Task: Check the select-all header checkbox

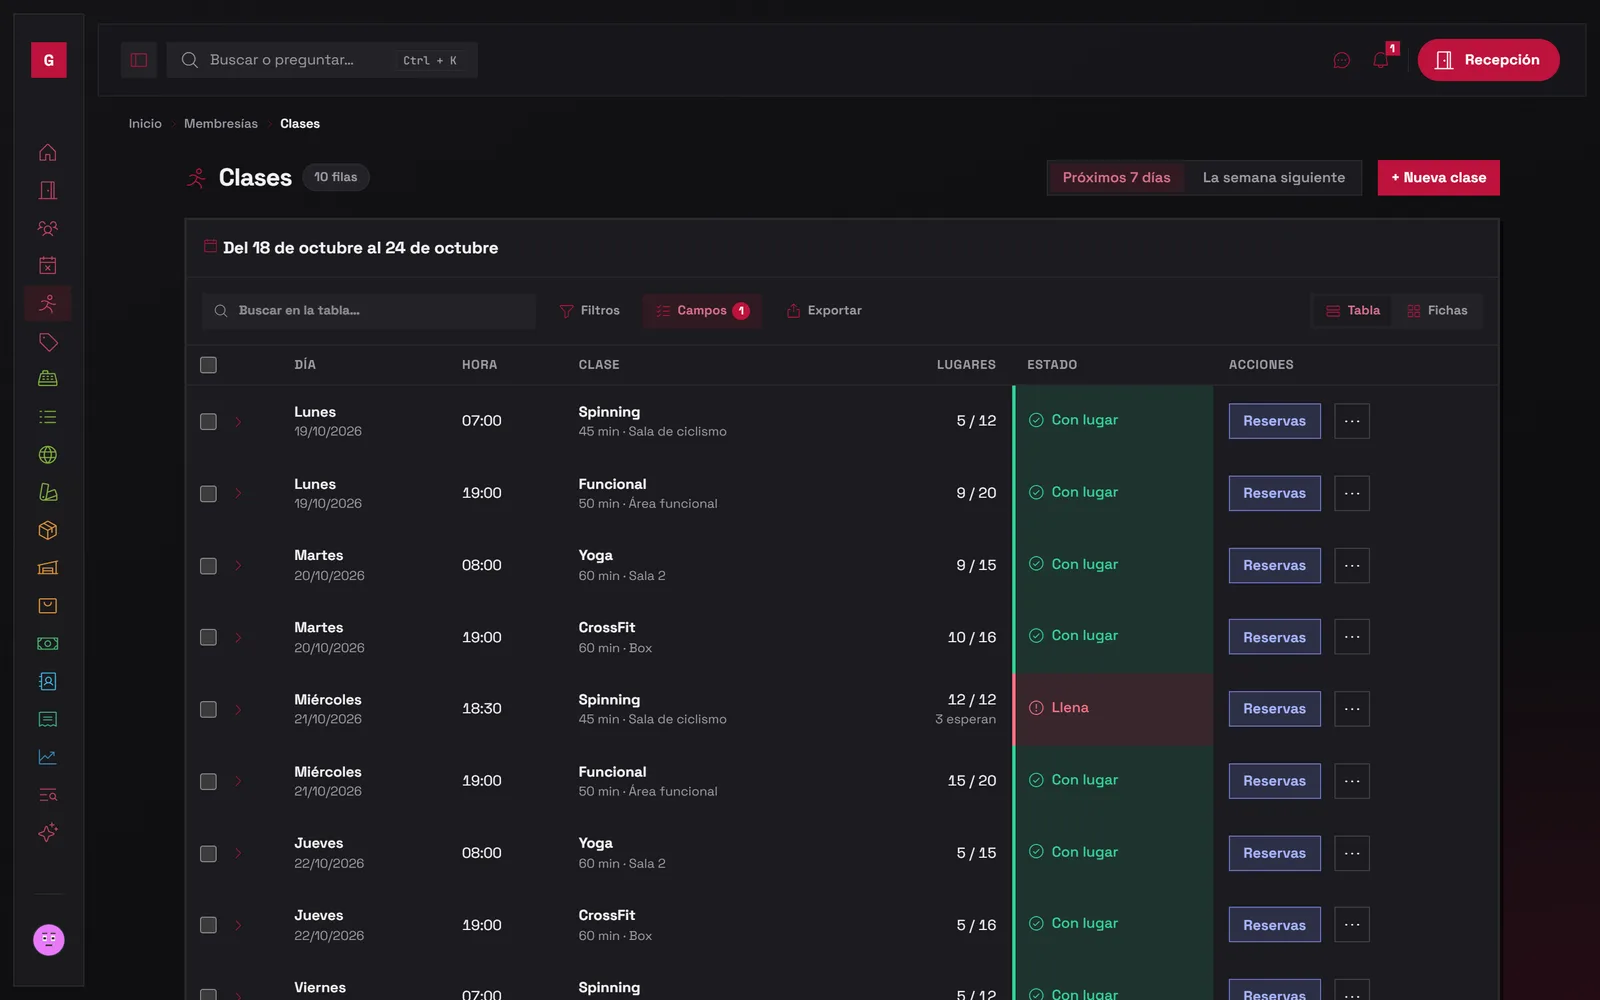Action: coord(208,365)
